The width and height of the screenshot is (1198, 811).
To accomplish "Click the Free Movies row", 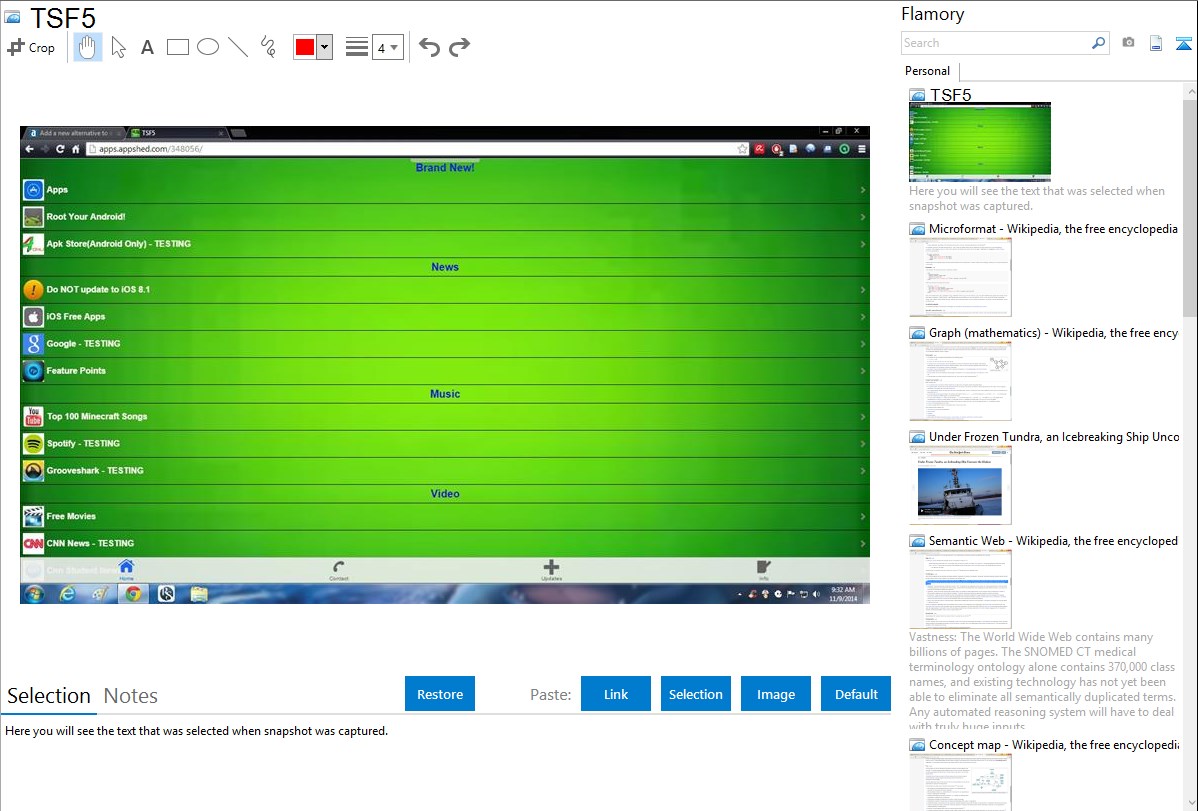I will tap(445, 517).
